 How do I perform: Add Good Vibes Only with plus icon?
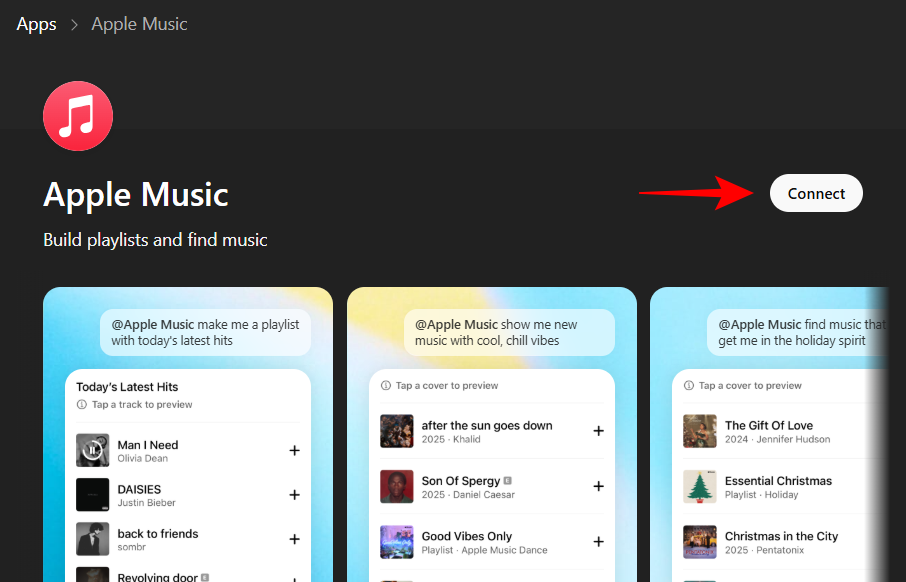coord(599,542)
